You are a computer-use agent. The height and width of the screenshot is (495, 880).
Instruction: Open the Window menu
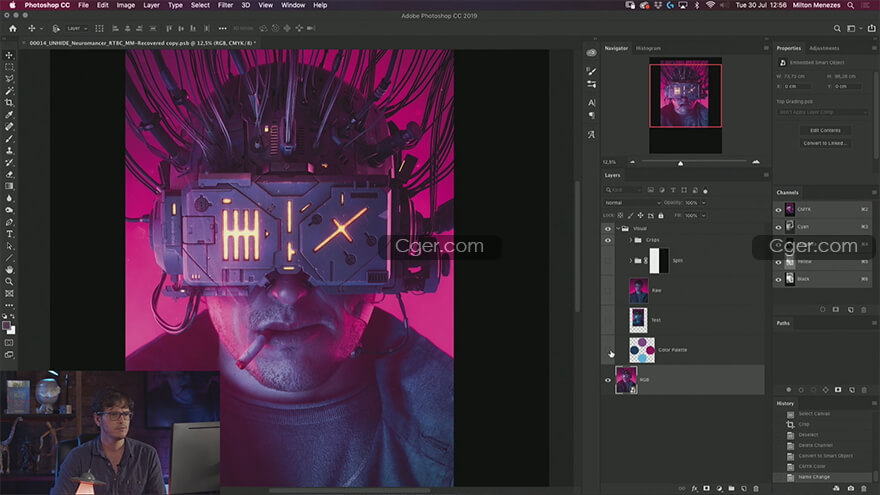(293, 5)
